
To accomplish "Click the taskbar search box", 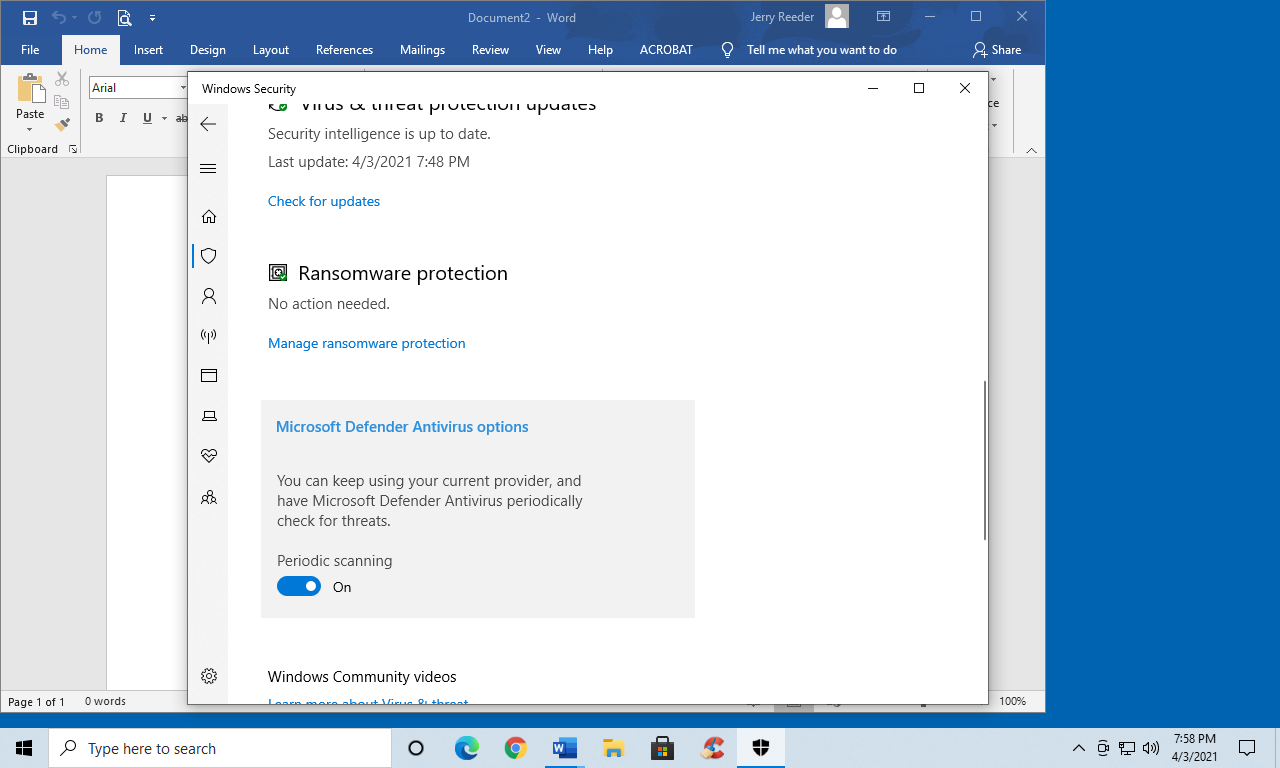I will coord(220,748).
